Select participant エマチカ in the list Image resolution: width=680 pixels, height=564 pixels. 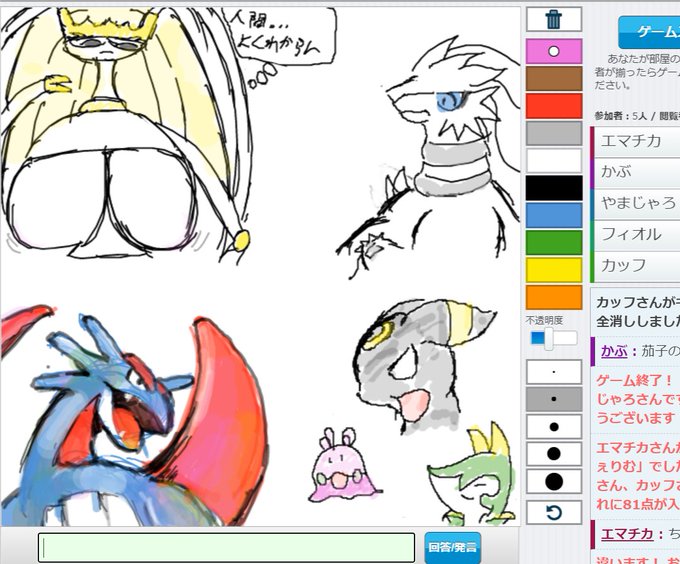(635, 141)
